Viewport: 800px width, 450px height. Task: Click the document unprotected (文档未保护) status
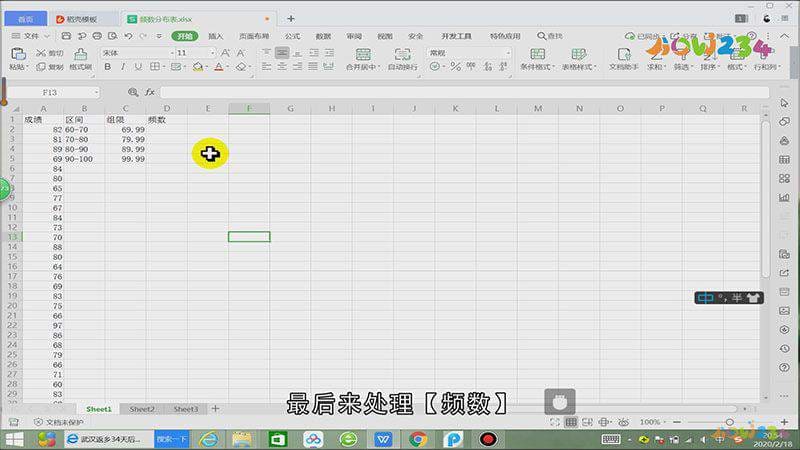point(59,422)
